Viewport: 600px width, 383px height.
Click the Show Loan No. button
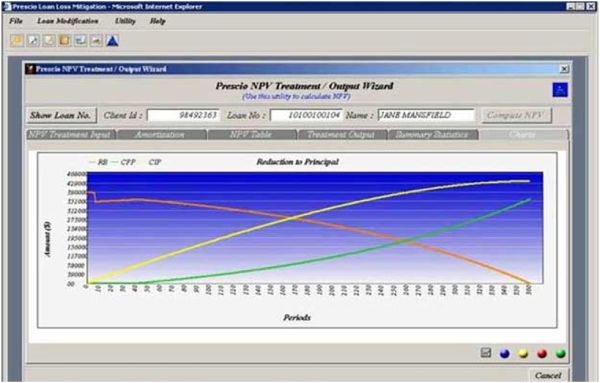coord(61,115)
